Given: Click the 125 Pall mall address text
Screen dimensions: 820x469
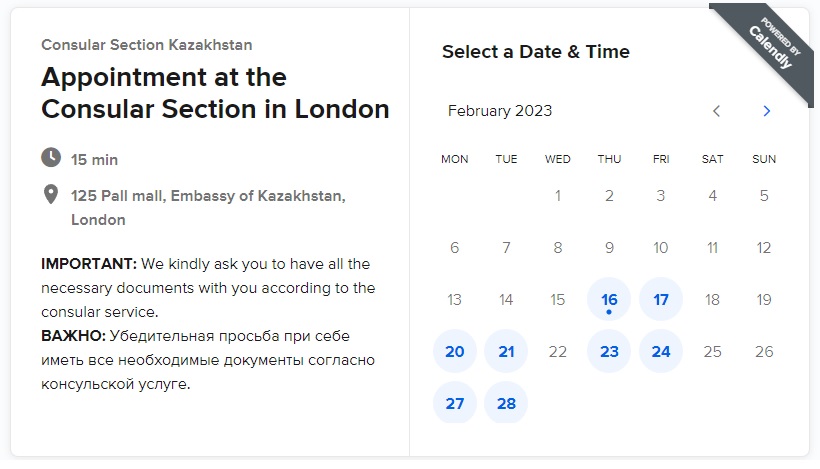Looking at the screenshot, I should point(208,208).
